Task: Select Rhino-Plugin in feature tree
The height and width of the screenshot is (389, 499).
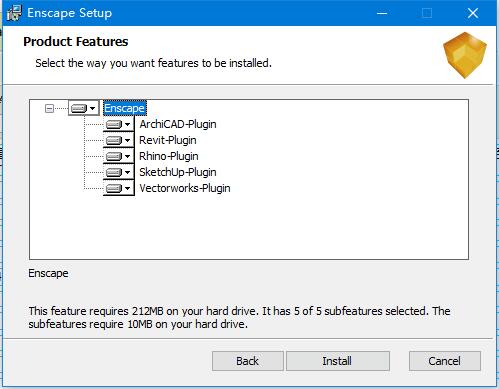Action: coord(169,156)
